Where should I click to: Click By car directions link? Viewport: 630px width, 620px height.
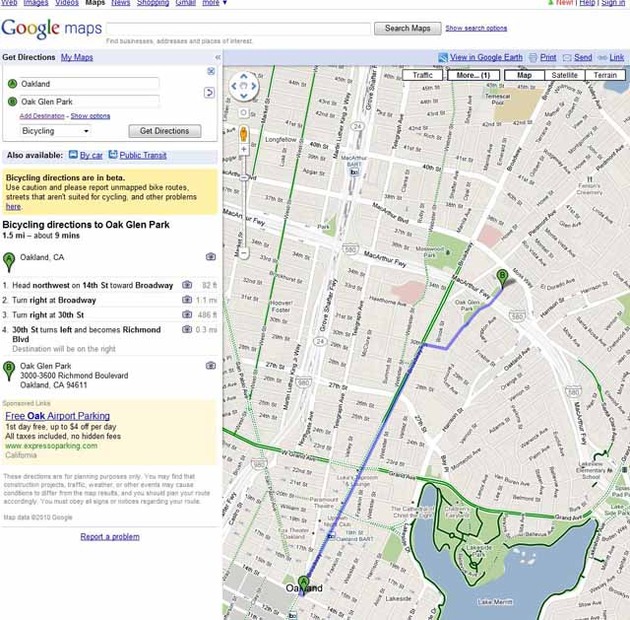(x=91, y=155)
